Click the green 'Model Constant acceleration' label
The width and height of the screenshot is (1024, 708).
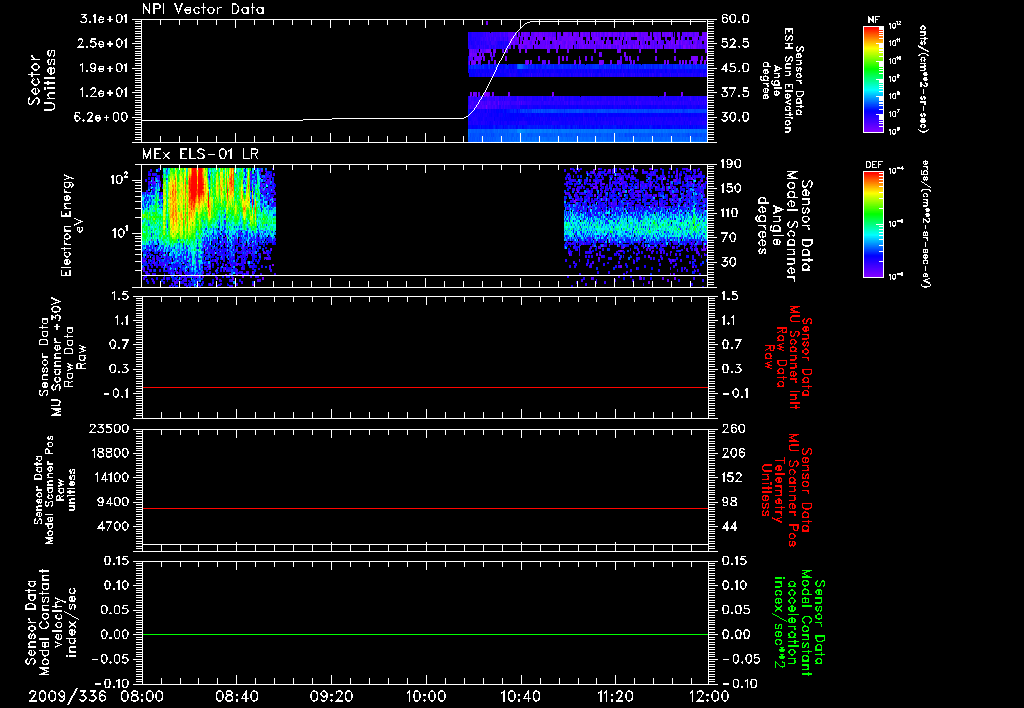[799, 623]
